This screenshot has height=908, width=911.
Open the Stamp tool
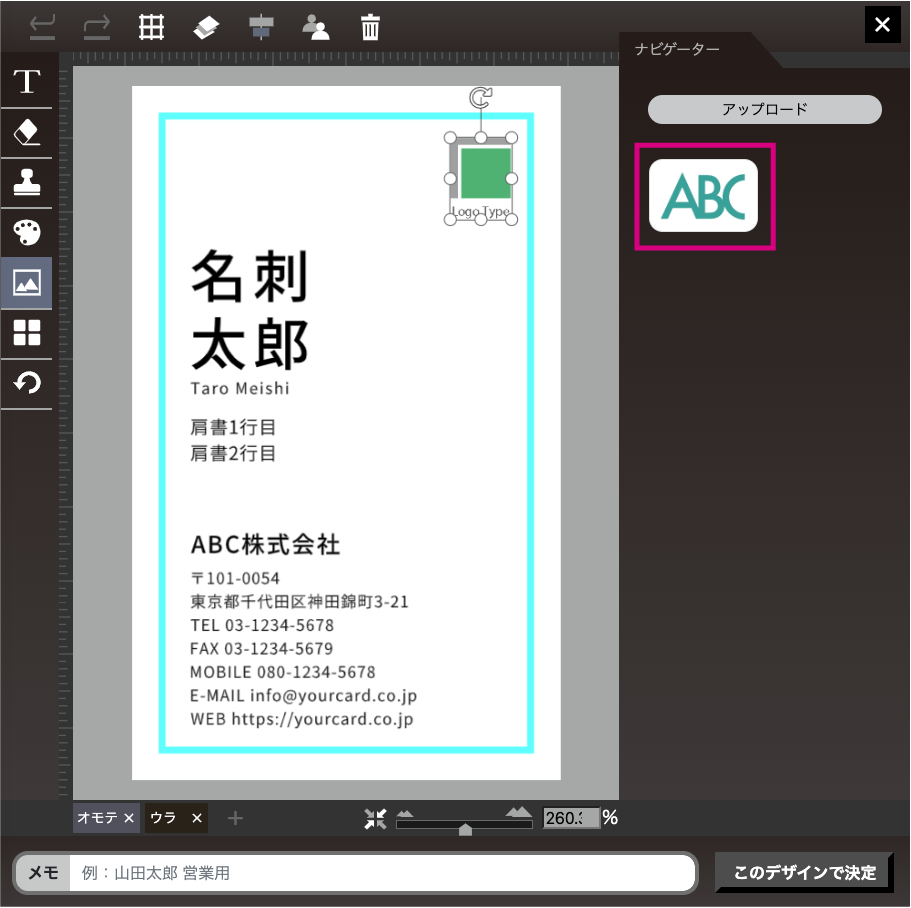click(x=26, y=182)
